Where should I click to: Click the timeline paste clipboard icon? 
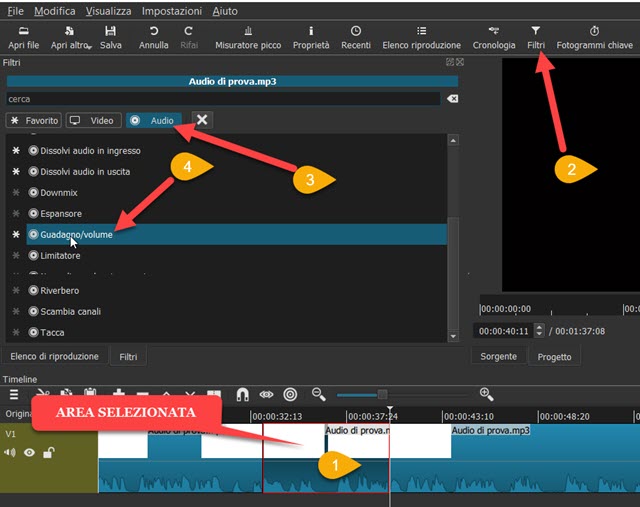pos(90,393)
